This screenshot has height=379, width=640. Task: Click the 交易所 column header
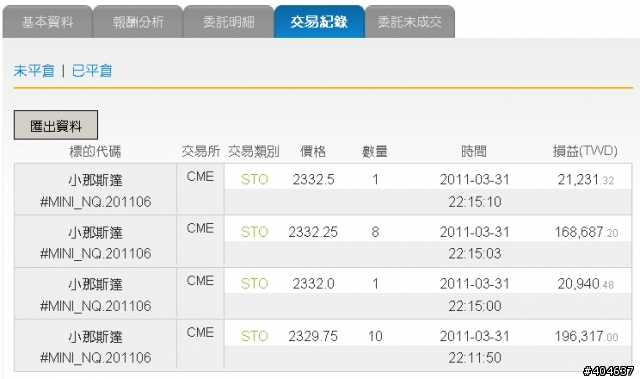click(200, 152)
